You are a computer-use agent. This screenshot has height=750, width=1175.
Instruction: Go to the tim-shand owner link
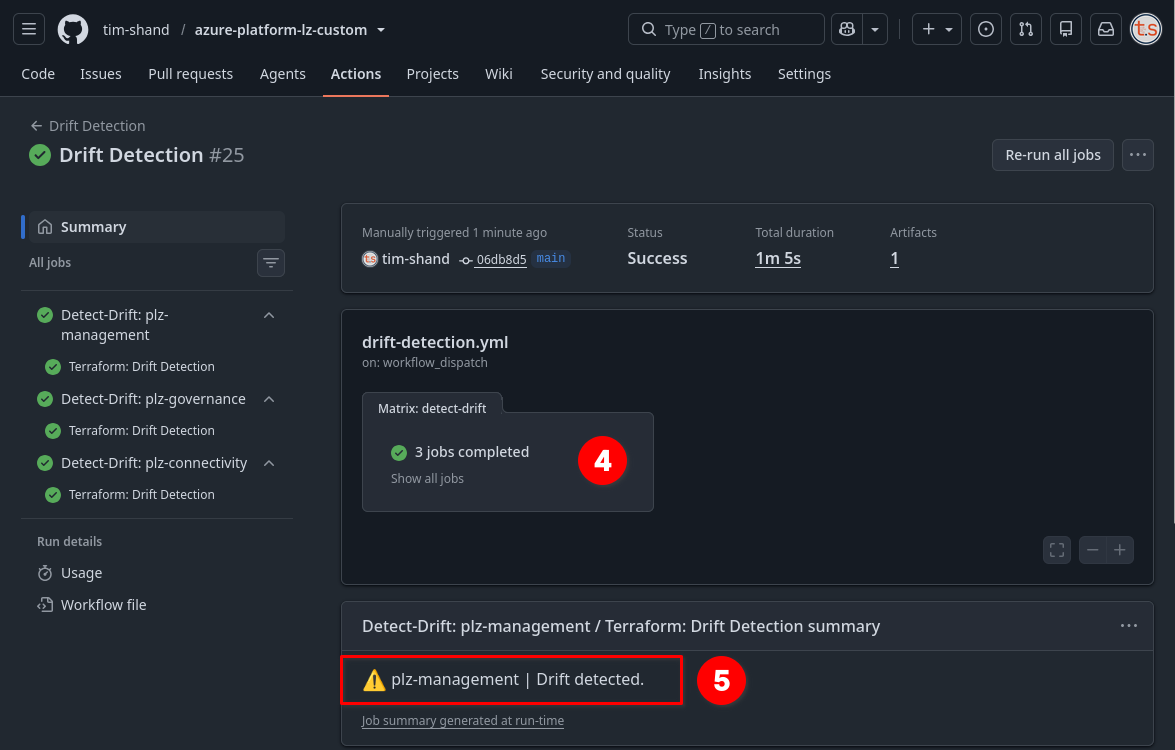136,30
